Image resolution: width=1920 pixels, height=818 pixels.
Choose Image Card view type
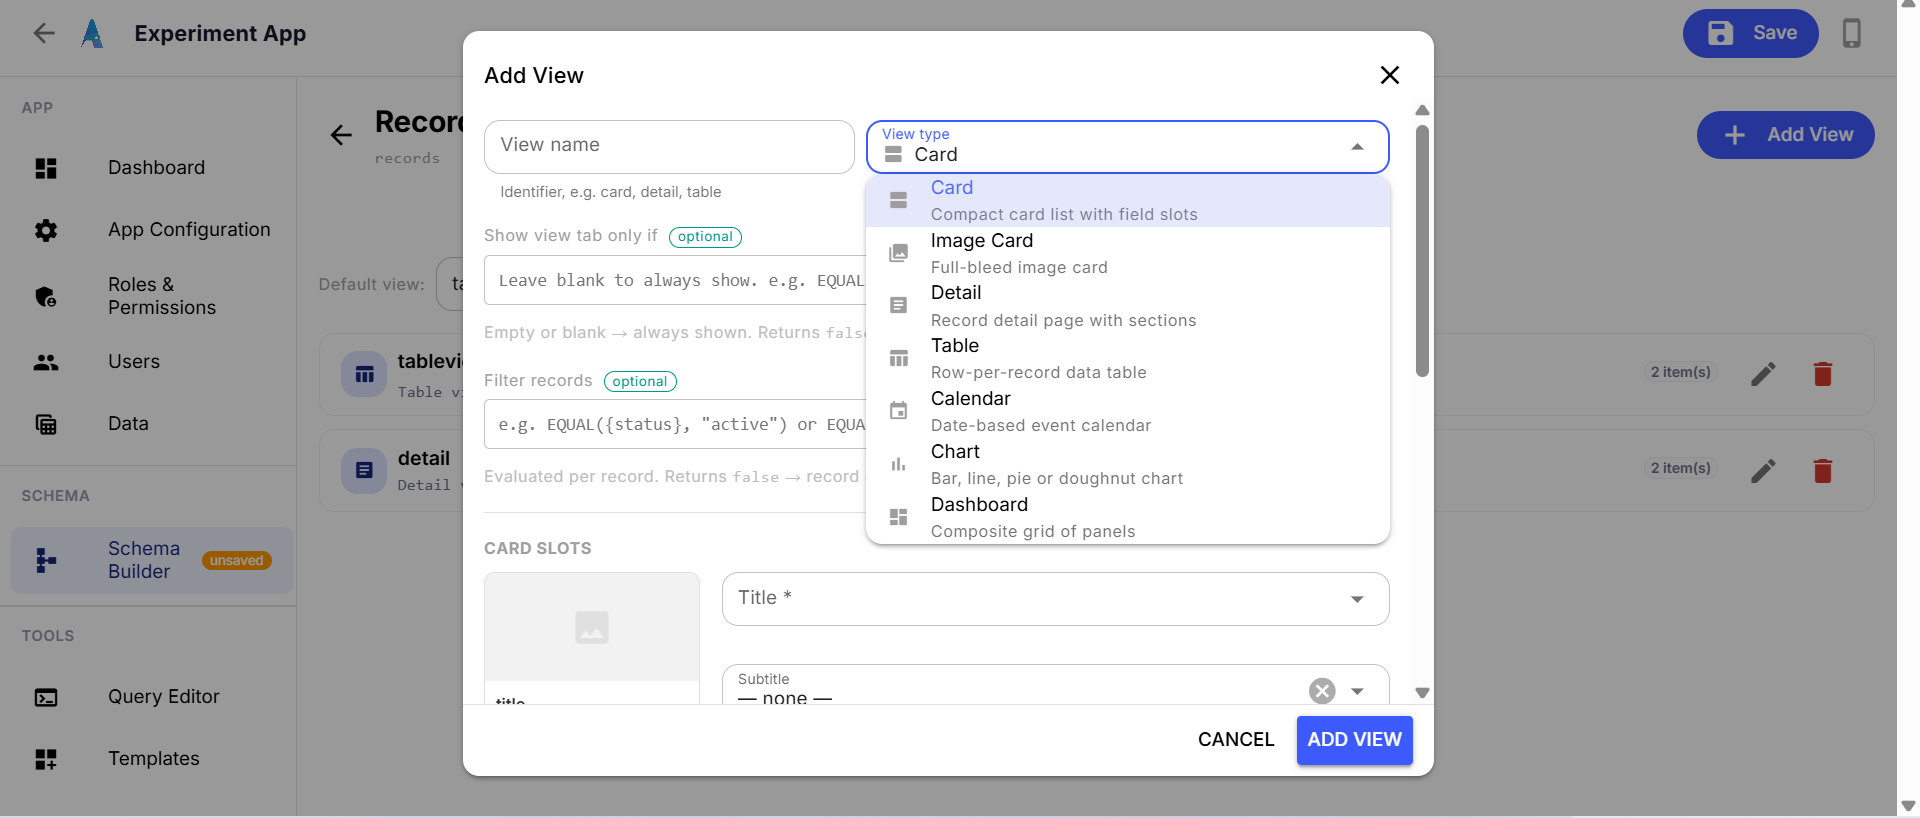click(x=1128, y=254)
